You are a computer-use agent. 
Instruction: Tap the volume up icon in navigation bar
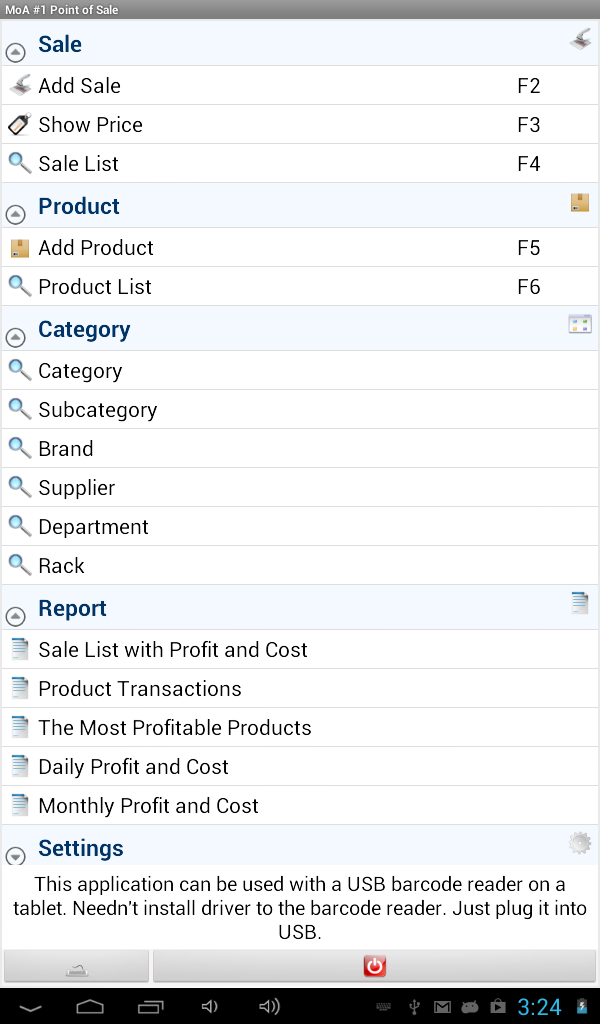270,1007
